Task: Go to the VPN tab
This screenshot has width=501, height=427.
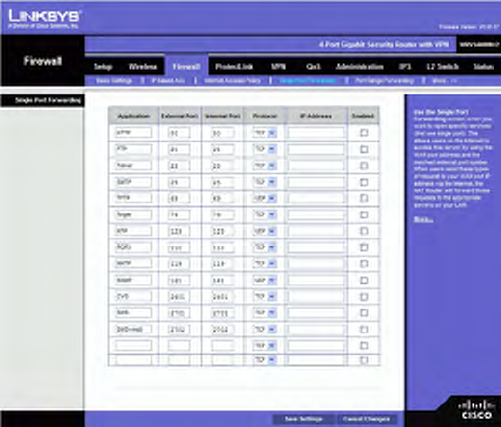Action: [x=278, y=67]
